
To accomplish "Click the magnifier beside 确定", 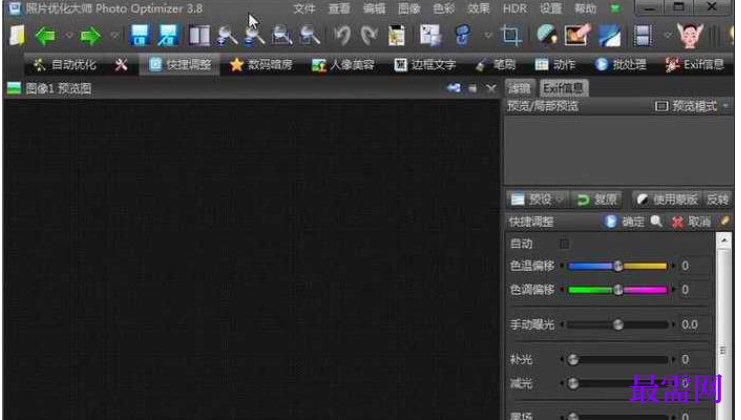I will [x=656, y=221].
